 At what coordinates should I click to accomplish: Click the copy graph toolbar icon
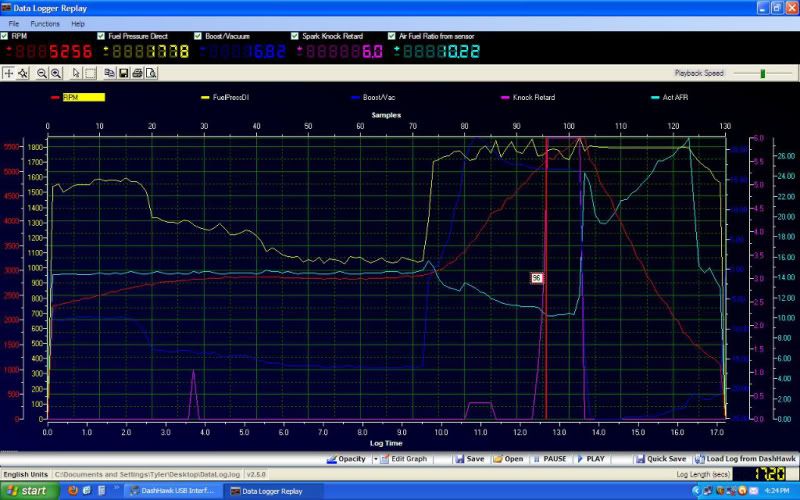109,73
